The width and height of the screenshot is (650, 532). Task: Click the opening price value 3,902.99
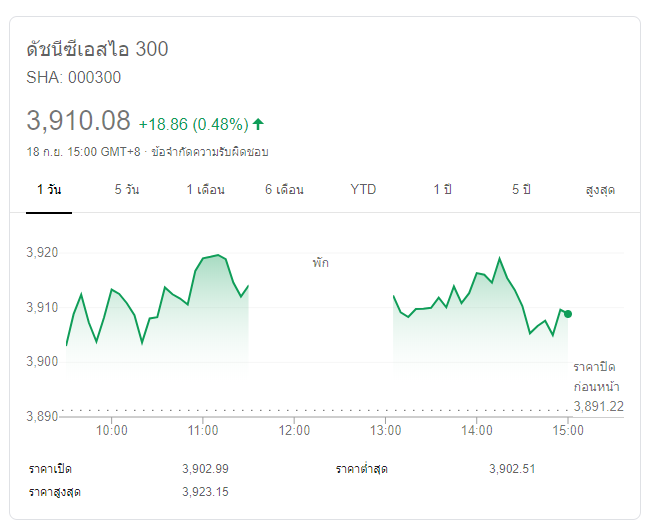pyautogui.click(x=206, y=469)
